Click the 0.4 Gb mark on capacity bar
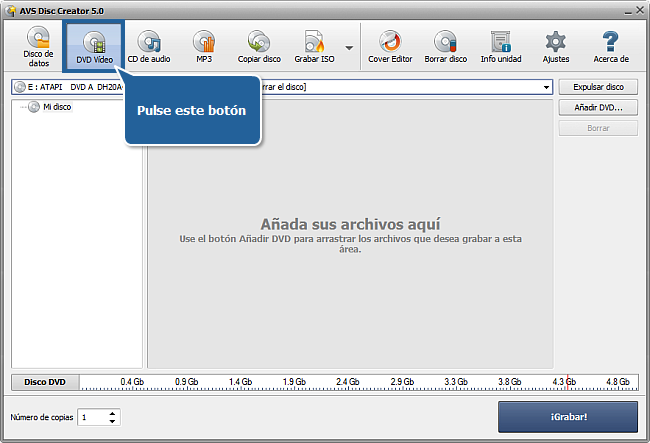 click(x=132, y=381)
